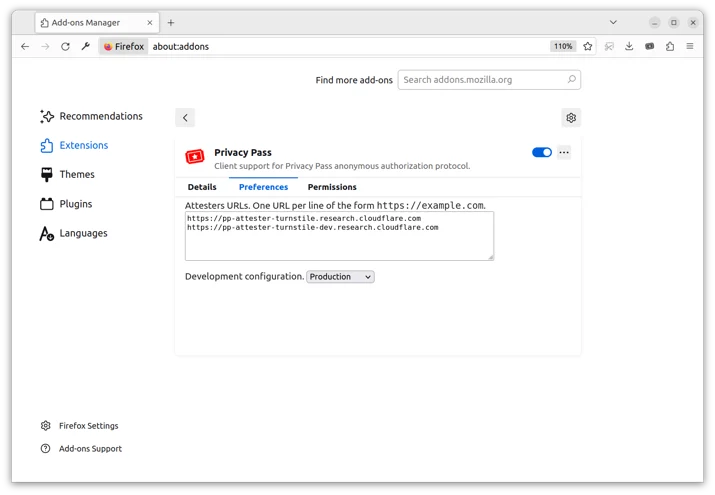Click the Privacy Pass toolbar extension icon
The height and width of the screenshot is (495, 715).
tap(649, 46)
